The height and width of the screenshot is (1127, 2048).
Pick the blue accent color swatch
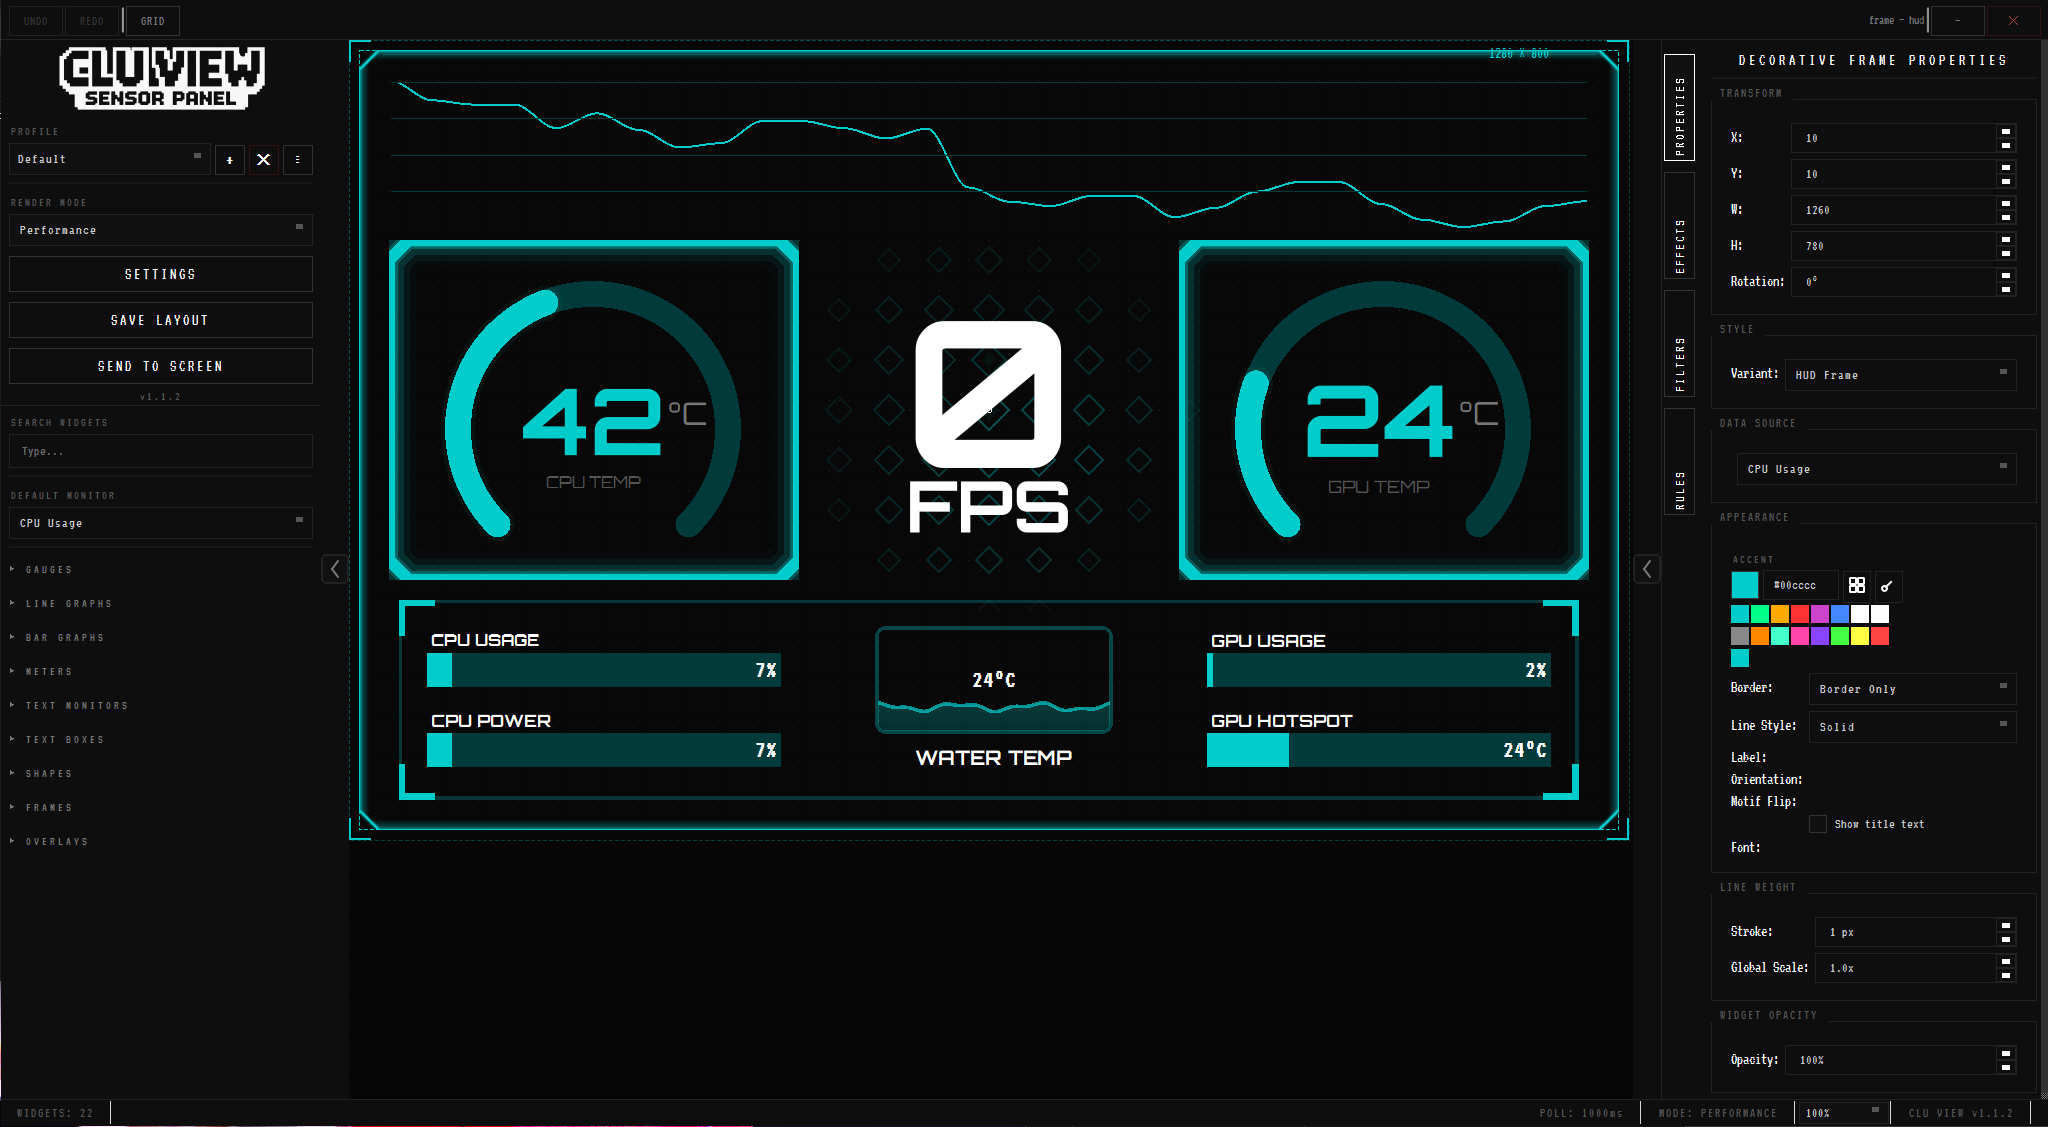coord(1840,614)
